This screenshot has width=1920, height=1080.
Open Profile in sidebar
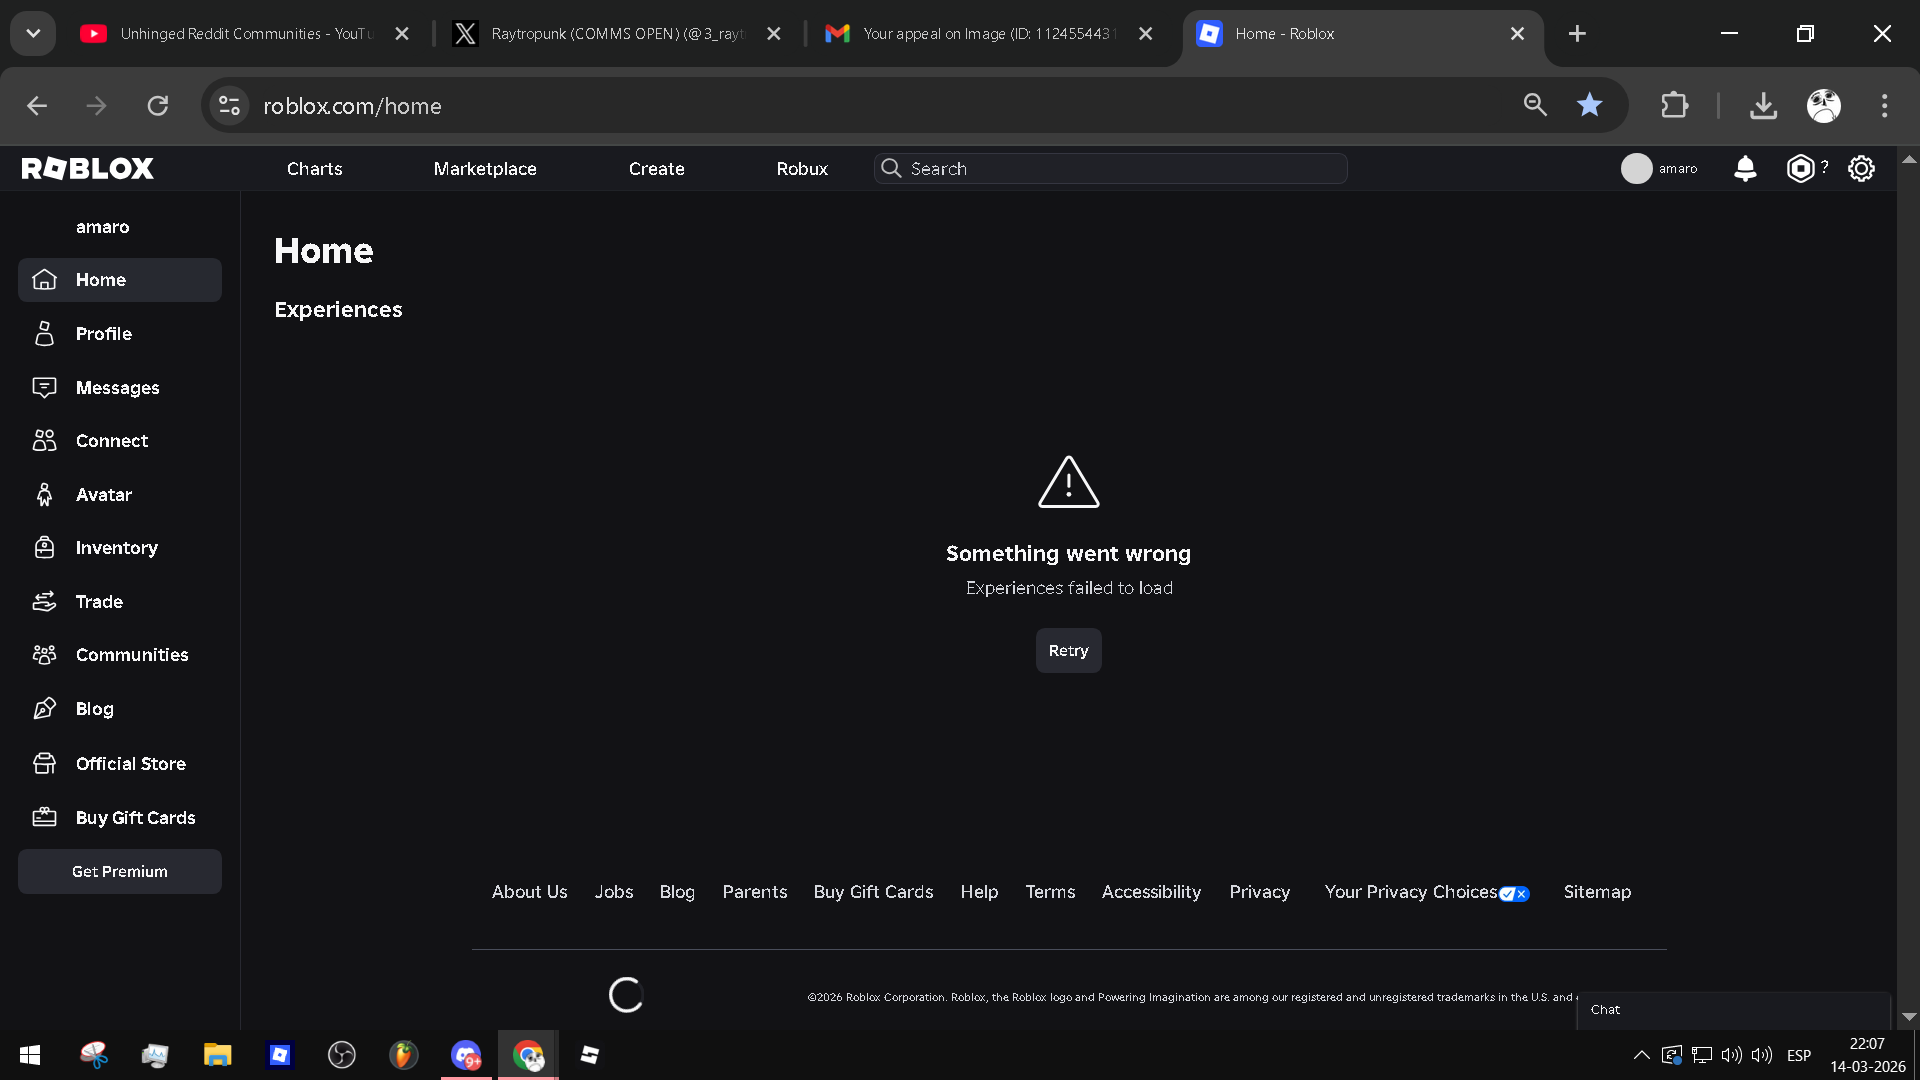[x=120, y=333]
